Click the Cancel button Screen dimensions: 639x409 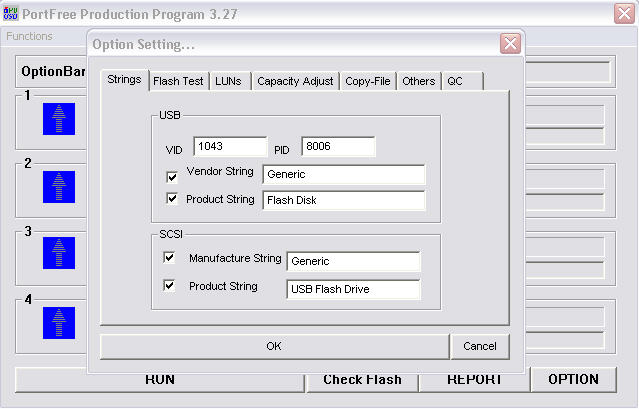pyautogui.click(x=480, y=346)
